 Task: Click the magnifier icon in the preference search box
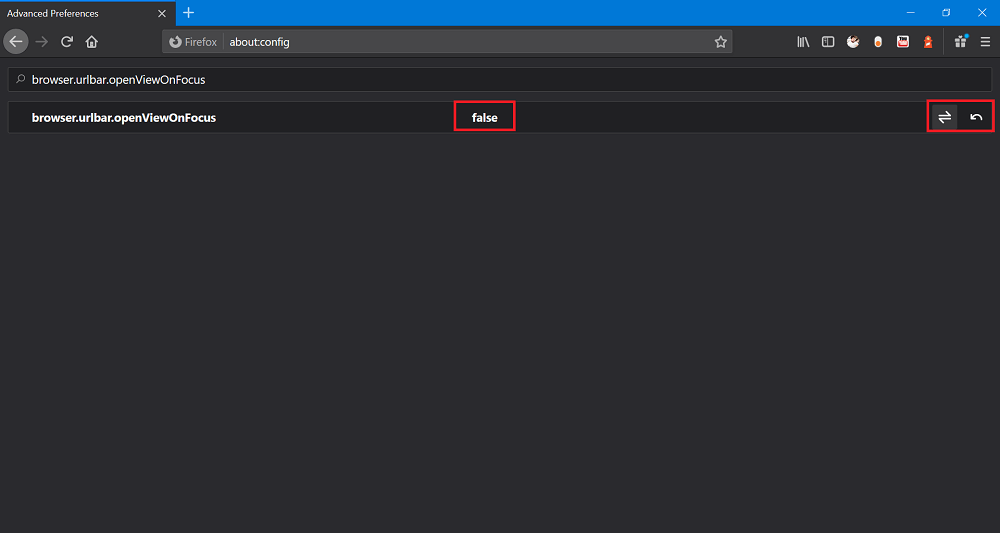20,80
